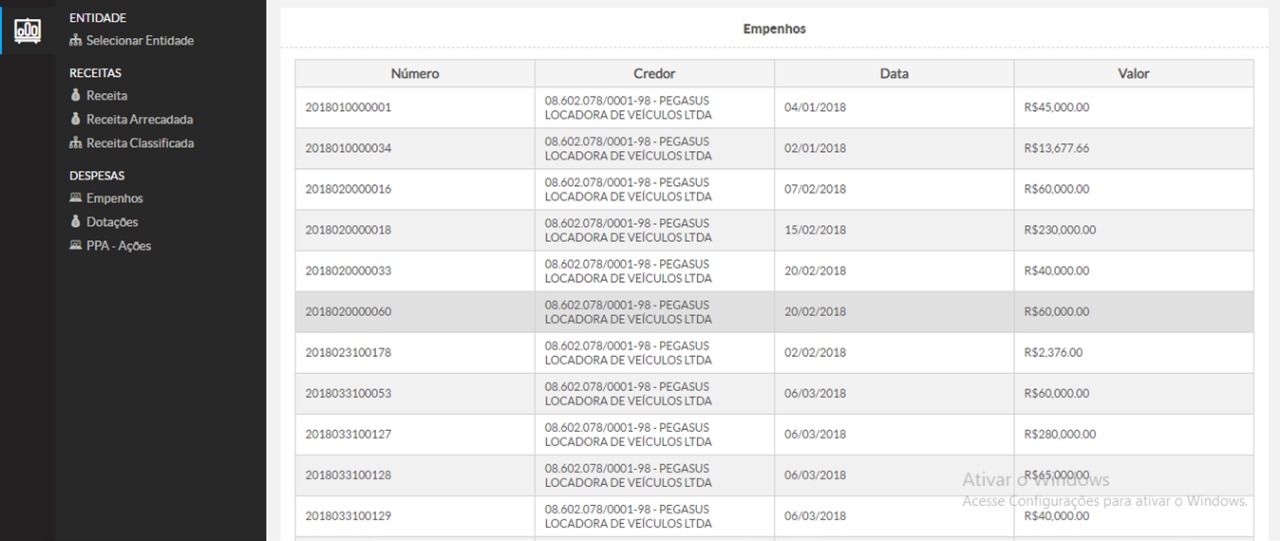The height and width of the screenshot is (541, 1280).
Task: Click the R$13,677.66 value cell
Action: coord(1057,149)
